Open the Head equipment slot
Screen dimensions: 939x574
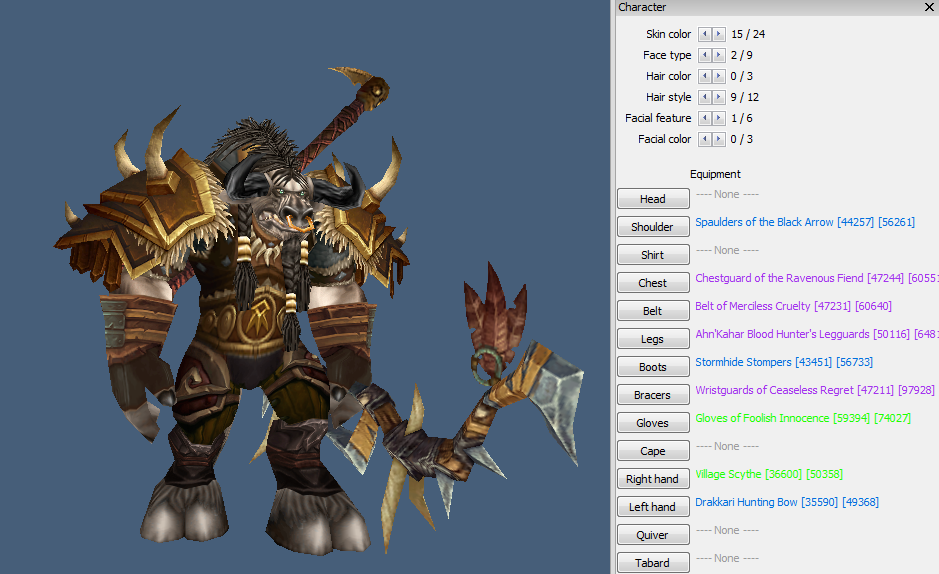coord(653,199)
